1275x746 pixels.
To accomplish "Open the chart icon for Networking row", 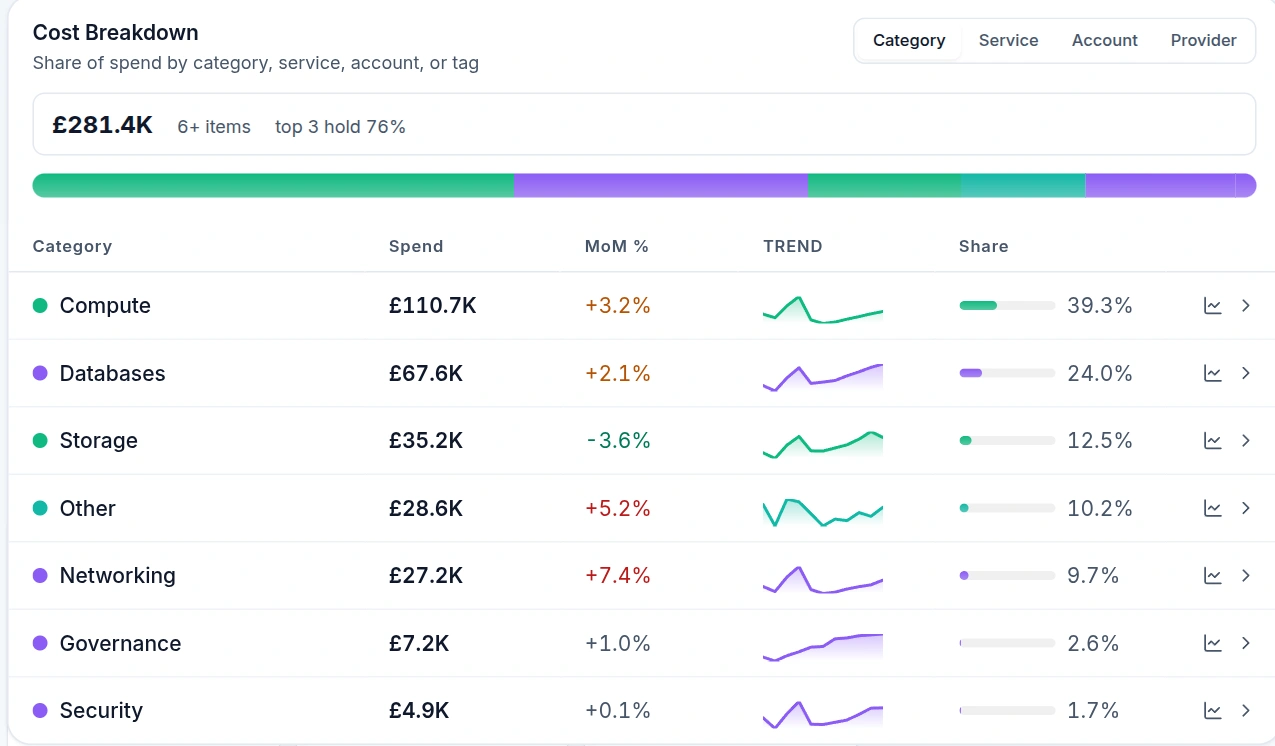I will 1212,576.
